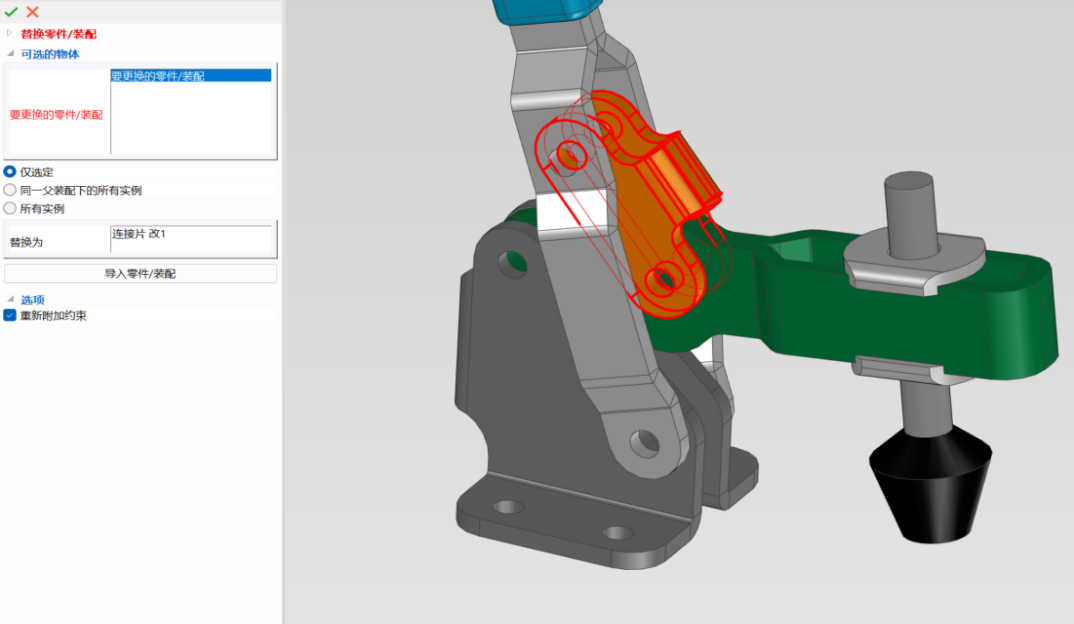Select the highlighted 要更换的零件/装配 list entry
Screen dimensions: 1074x624
(x=190, y=76)
